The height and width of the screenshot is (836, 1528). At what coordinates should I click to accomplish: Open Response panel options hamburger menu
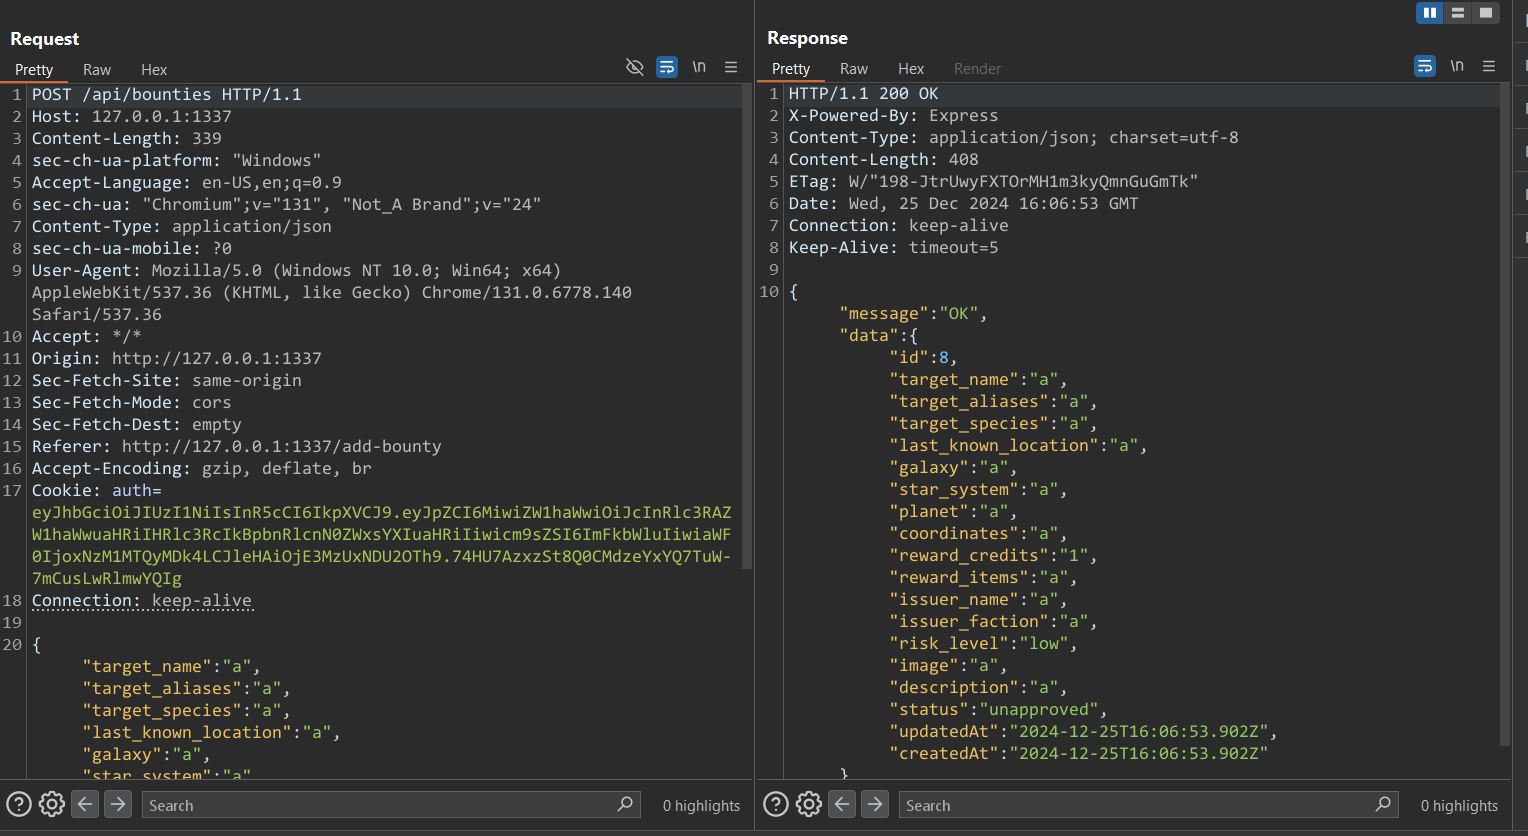point(1489,66)
